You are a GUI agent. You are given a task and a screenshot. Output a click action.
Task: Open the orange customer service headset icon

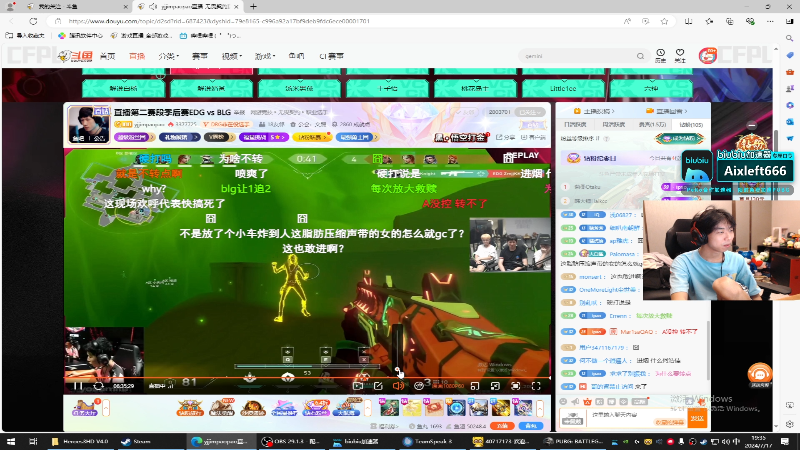(759, 374)
